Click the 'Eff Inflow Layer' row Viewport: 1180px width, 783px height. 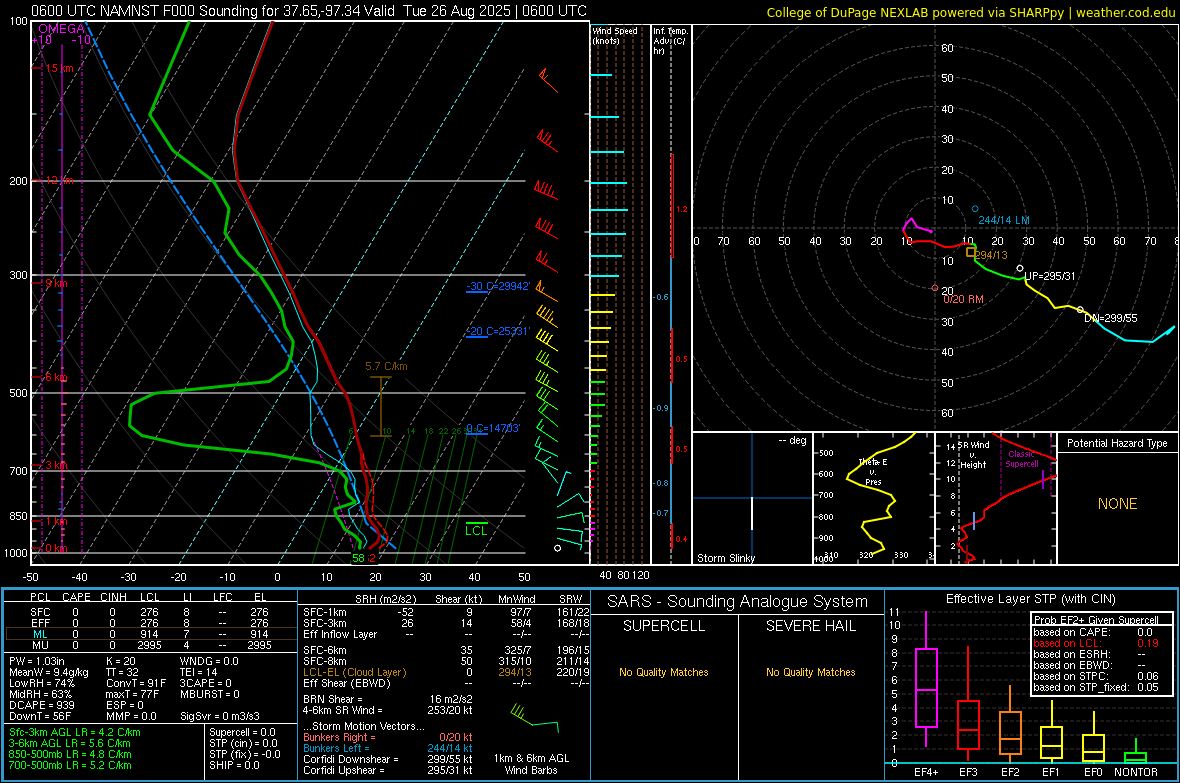point(446,634)
